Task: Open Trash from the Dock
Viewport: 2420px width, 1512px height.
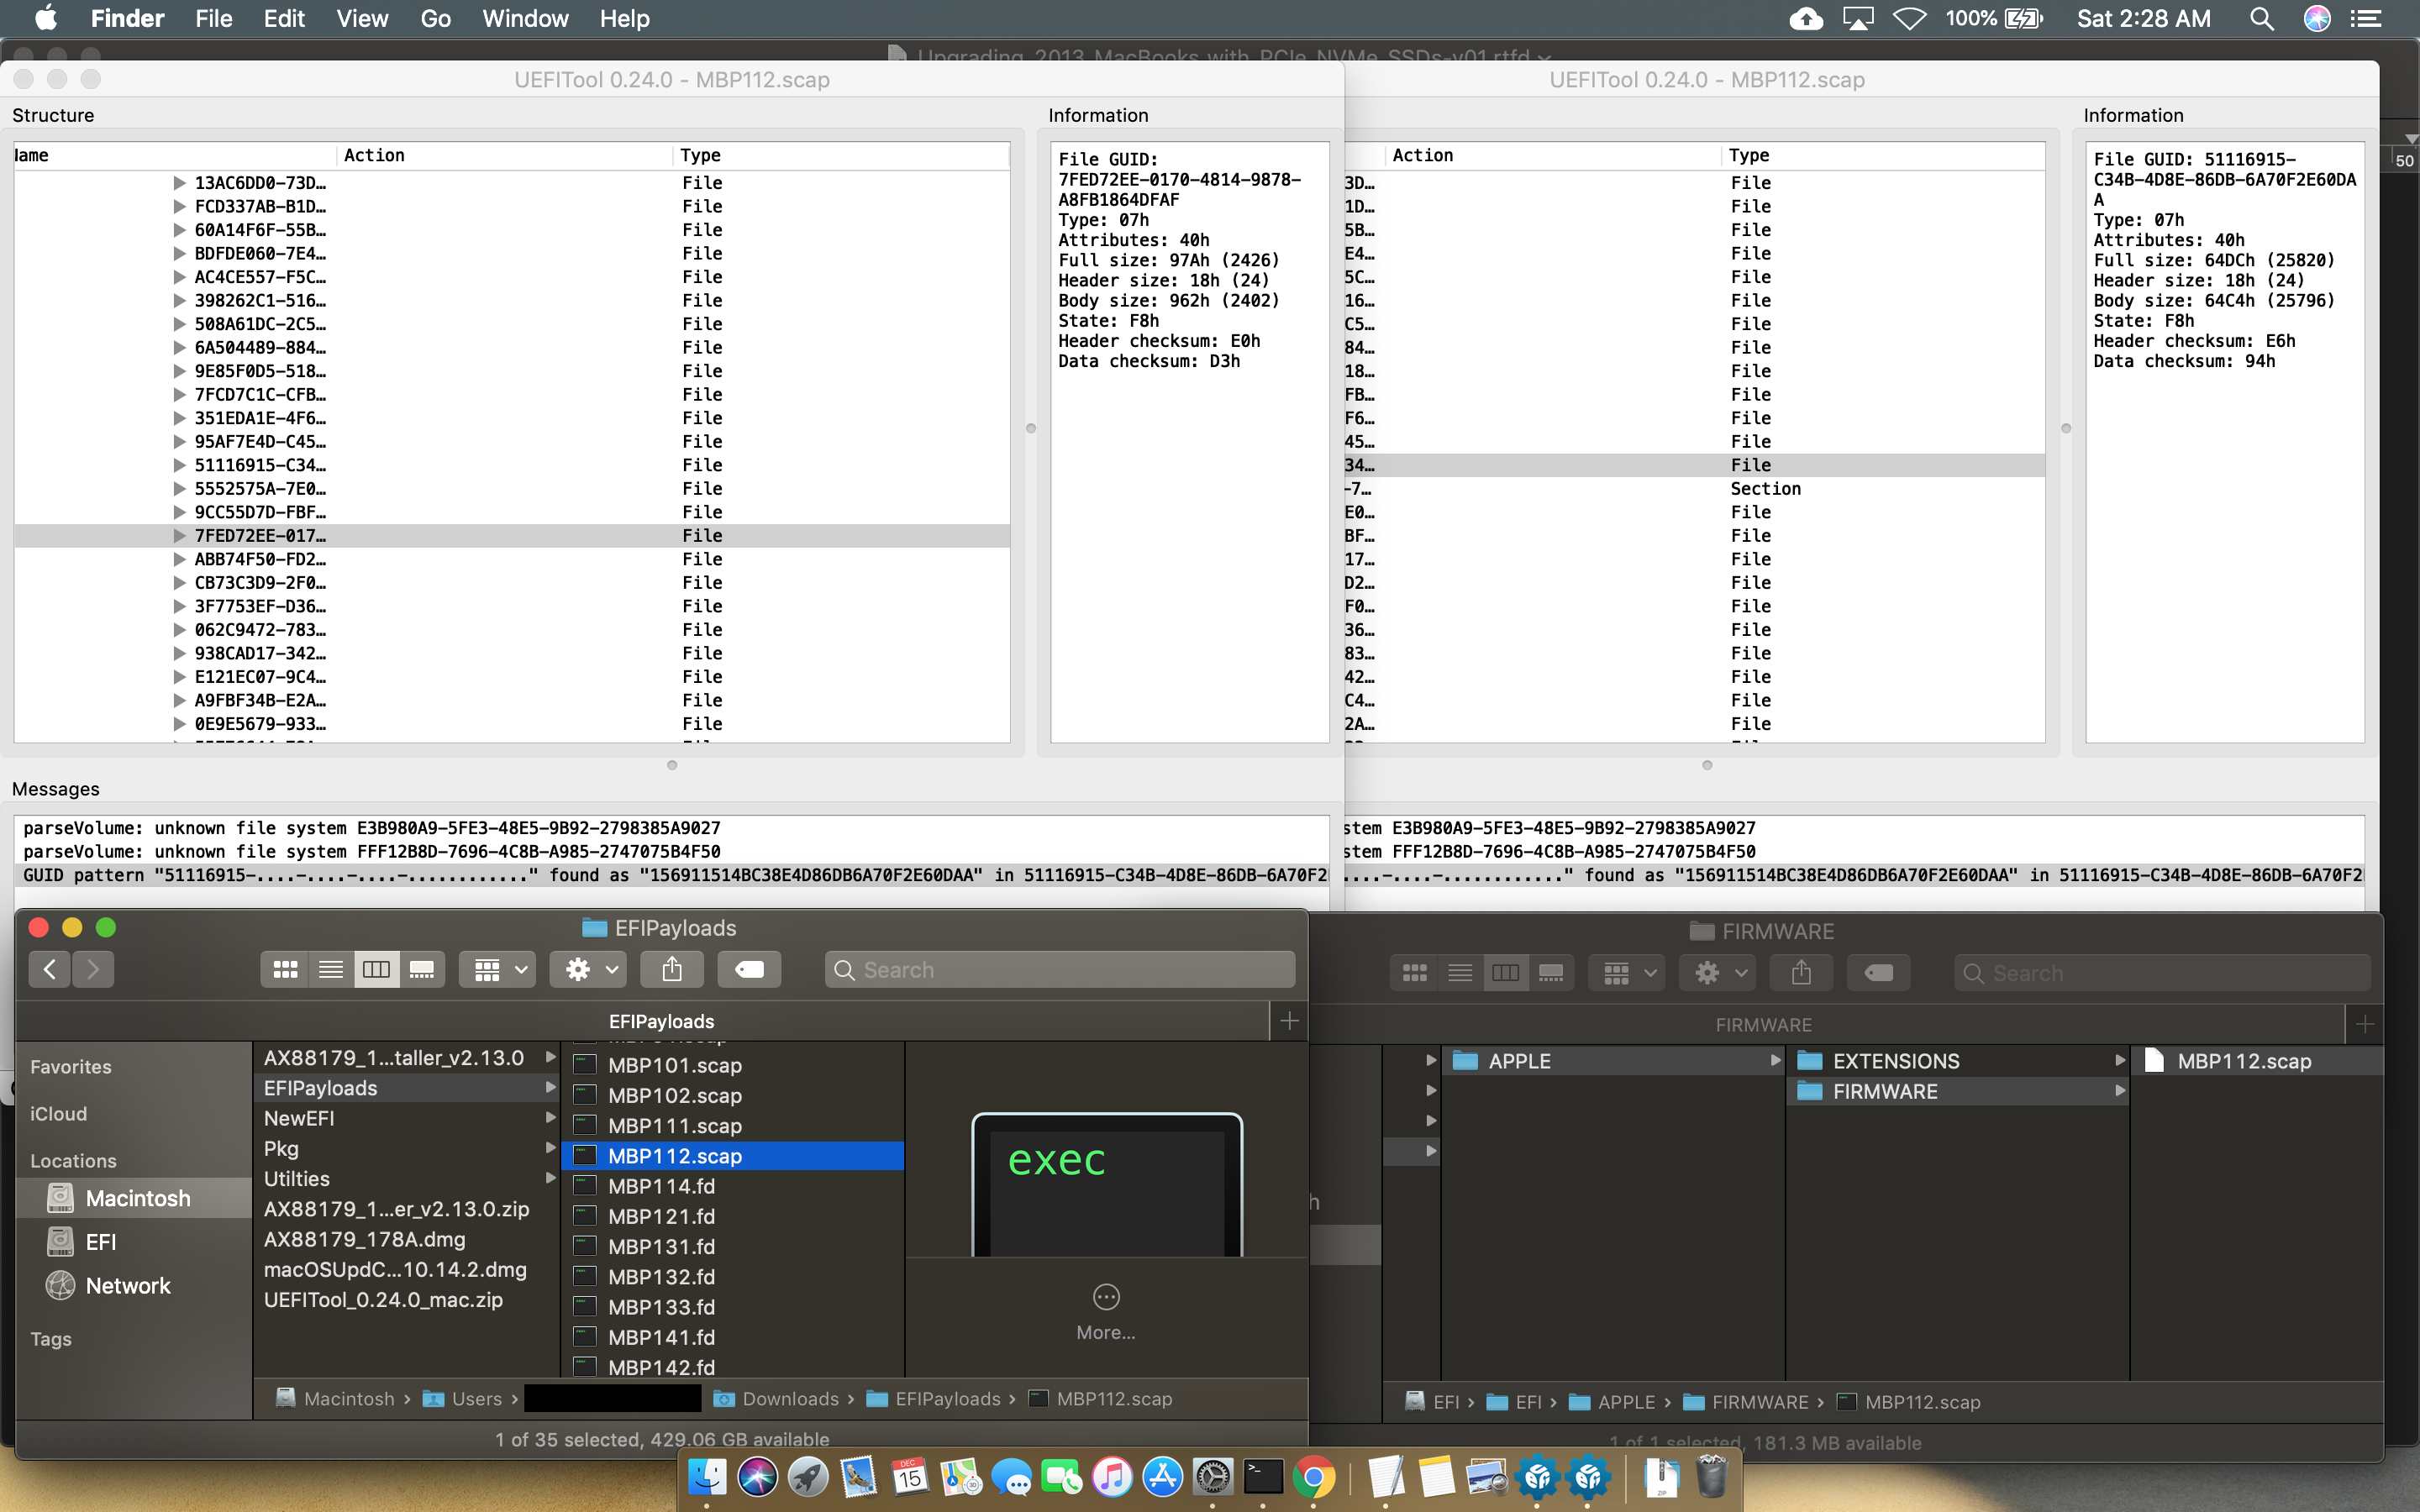Action: (1712, 1476)
